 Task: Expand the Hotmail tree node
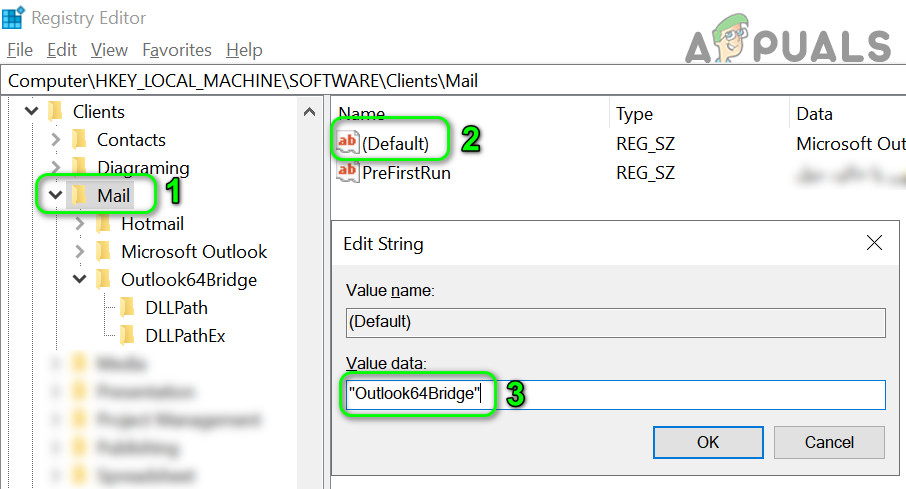[81, 224]
